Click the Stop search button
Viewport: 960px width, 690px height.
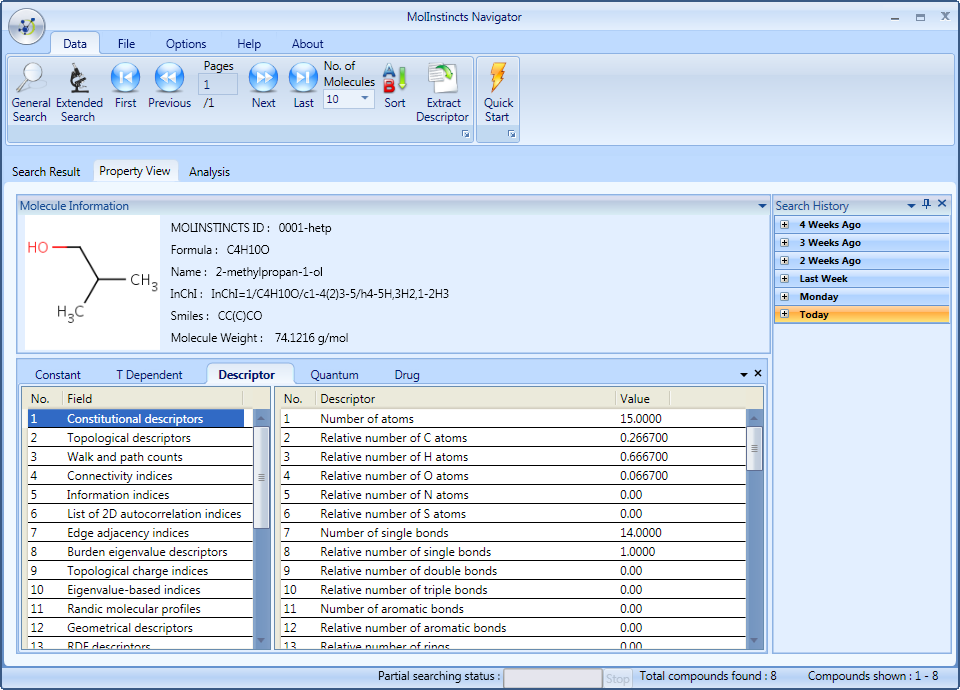click(617, 678)
